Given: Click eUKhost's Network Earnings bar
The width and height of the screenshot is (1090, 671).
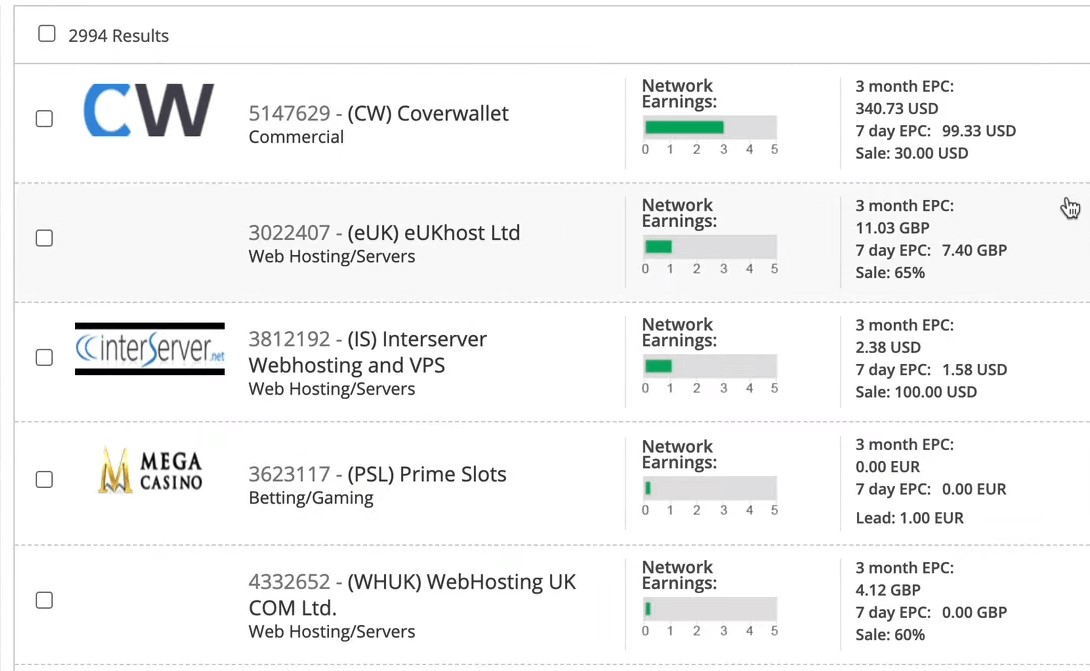Looking at the screenshot, I should (710, 247).
